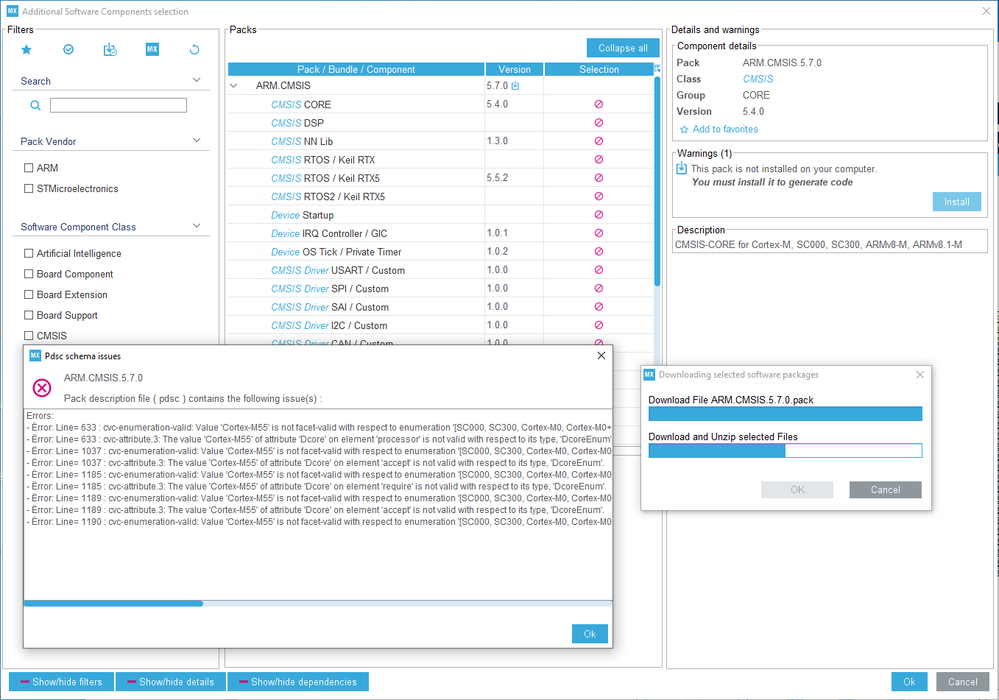The height and width of the screenshot is (700, 999).
Task: Click Show/hide filters button
Action: click(61, 682)
